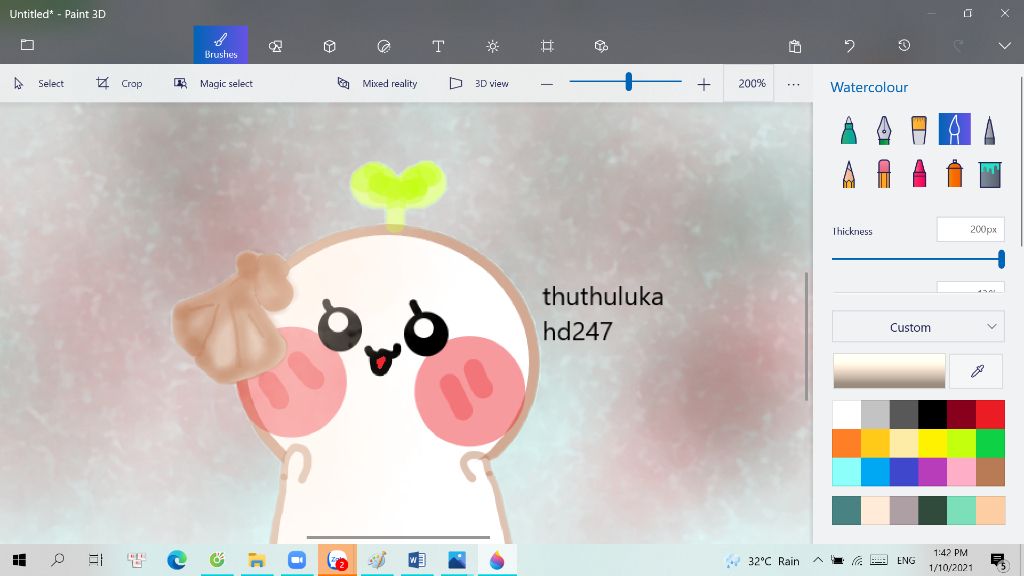Click the Paste icon

[795, 46]
